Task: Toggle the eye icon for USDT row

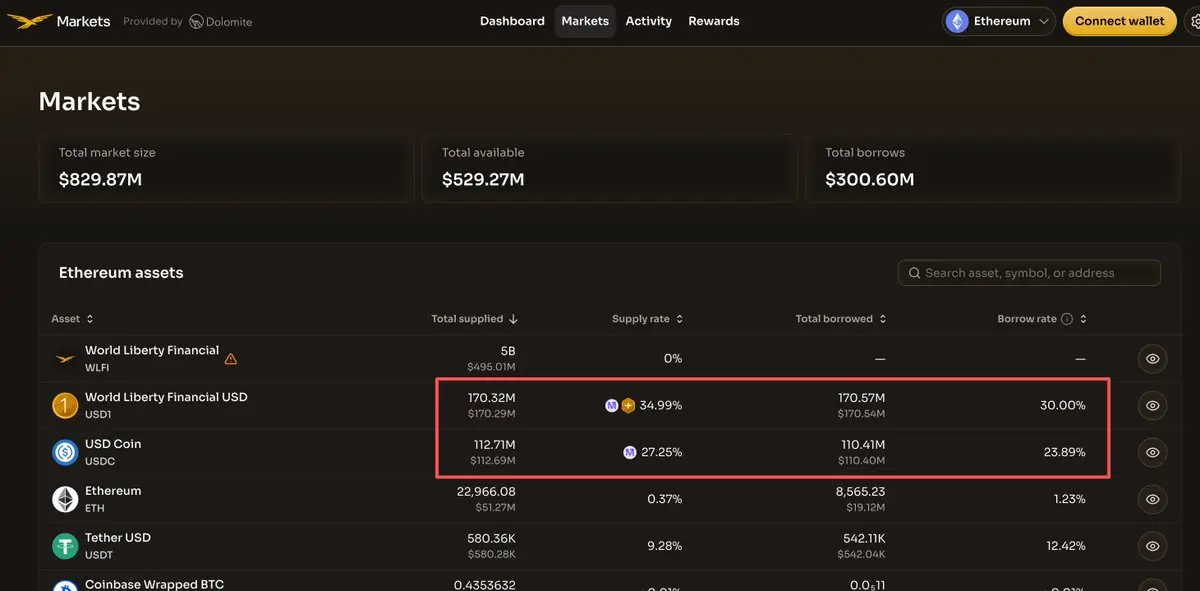Action: click(x=1152, y=546)
